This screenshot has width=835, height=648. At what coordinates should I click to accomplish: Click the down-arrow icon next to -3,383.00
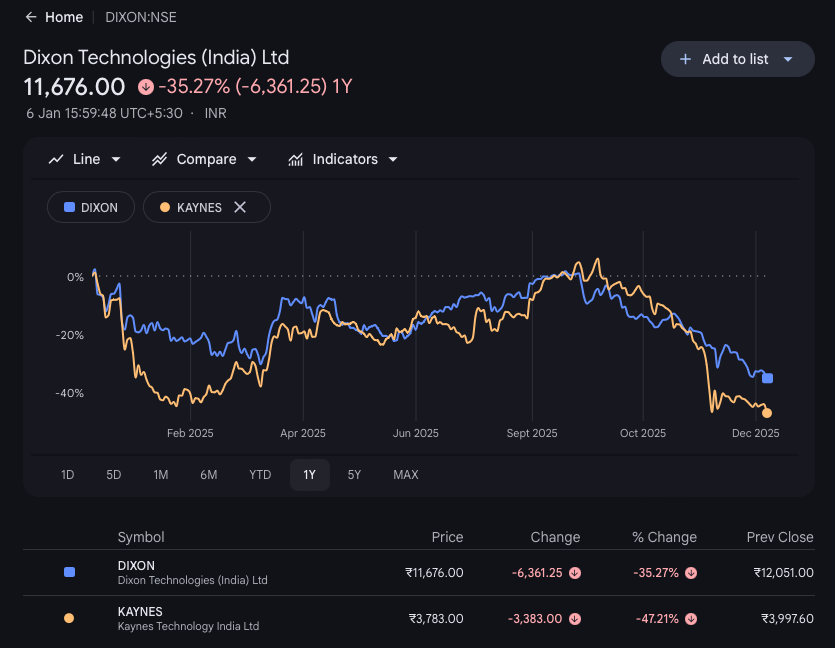tap(575, 619)
